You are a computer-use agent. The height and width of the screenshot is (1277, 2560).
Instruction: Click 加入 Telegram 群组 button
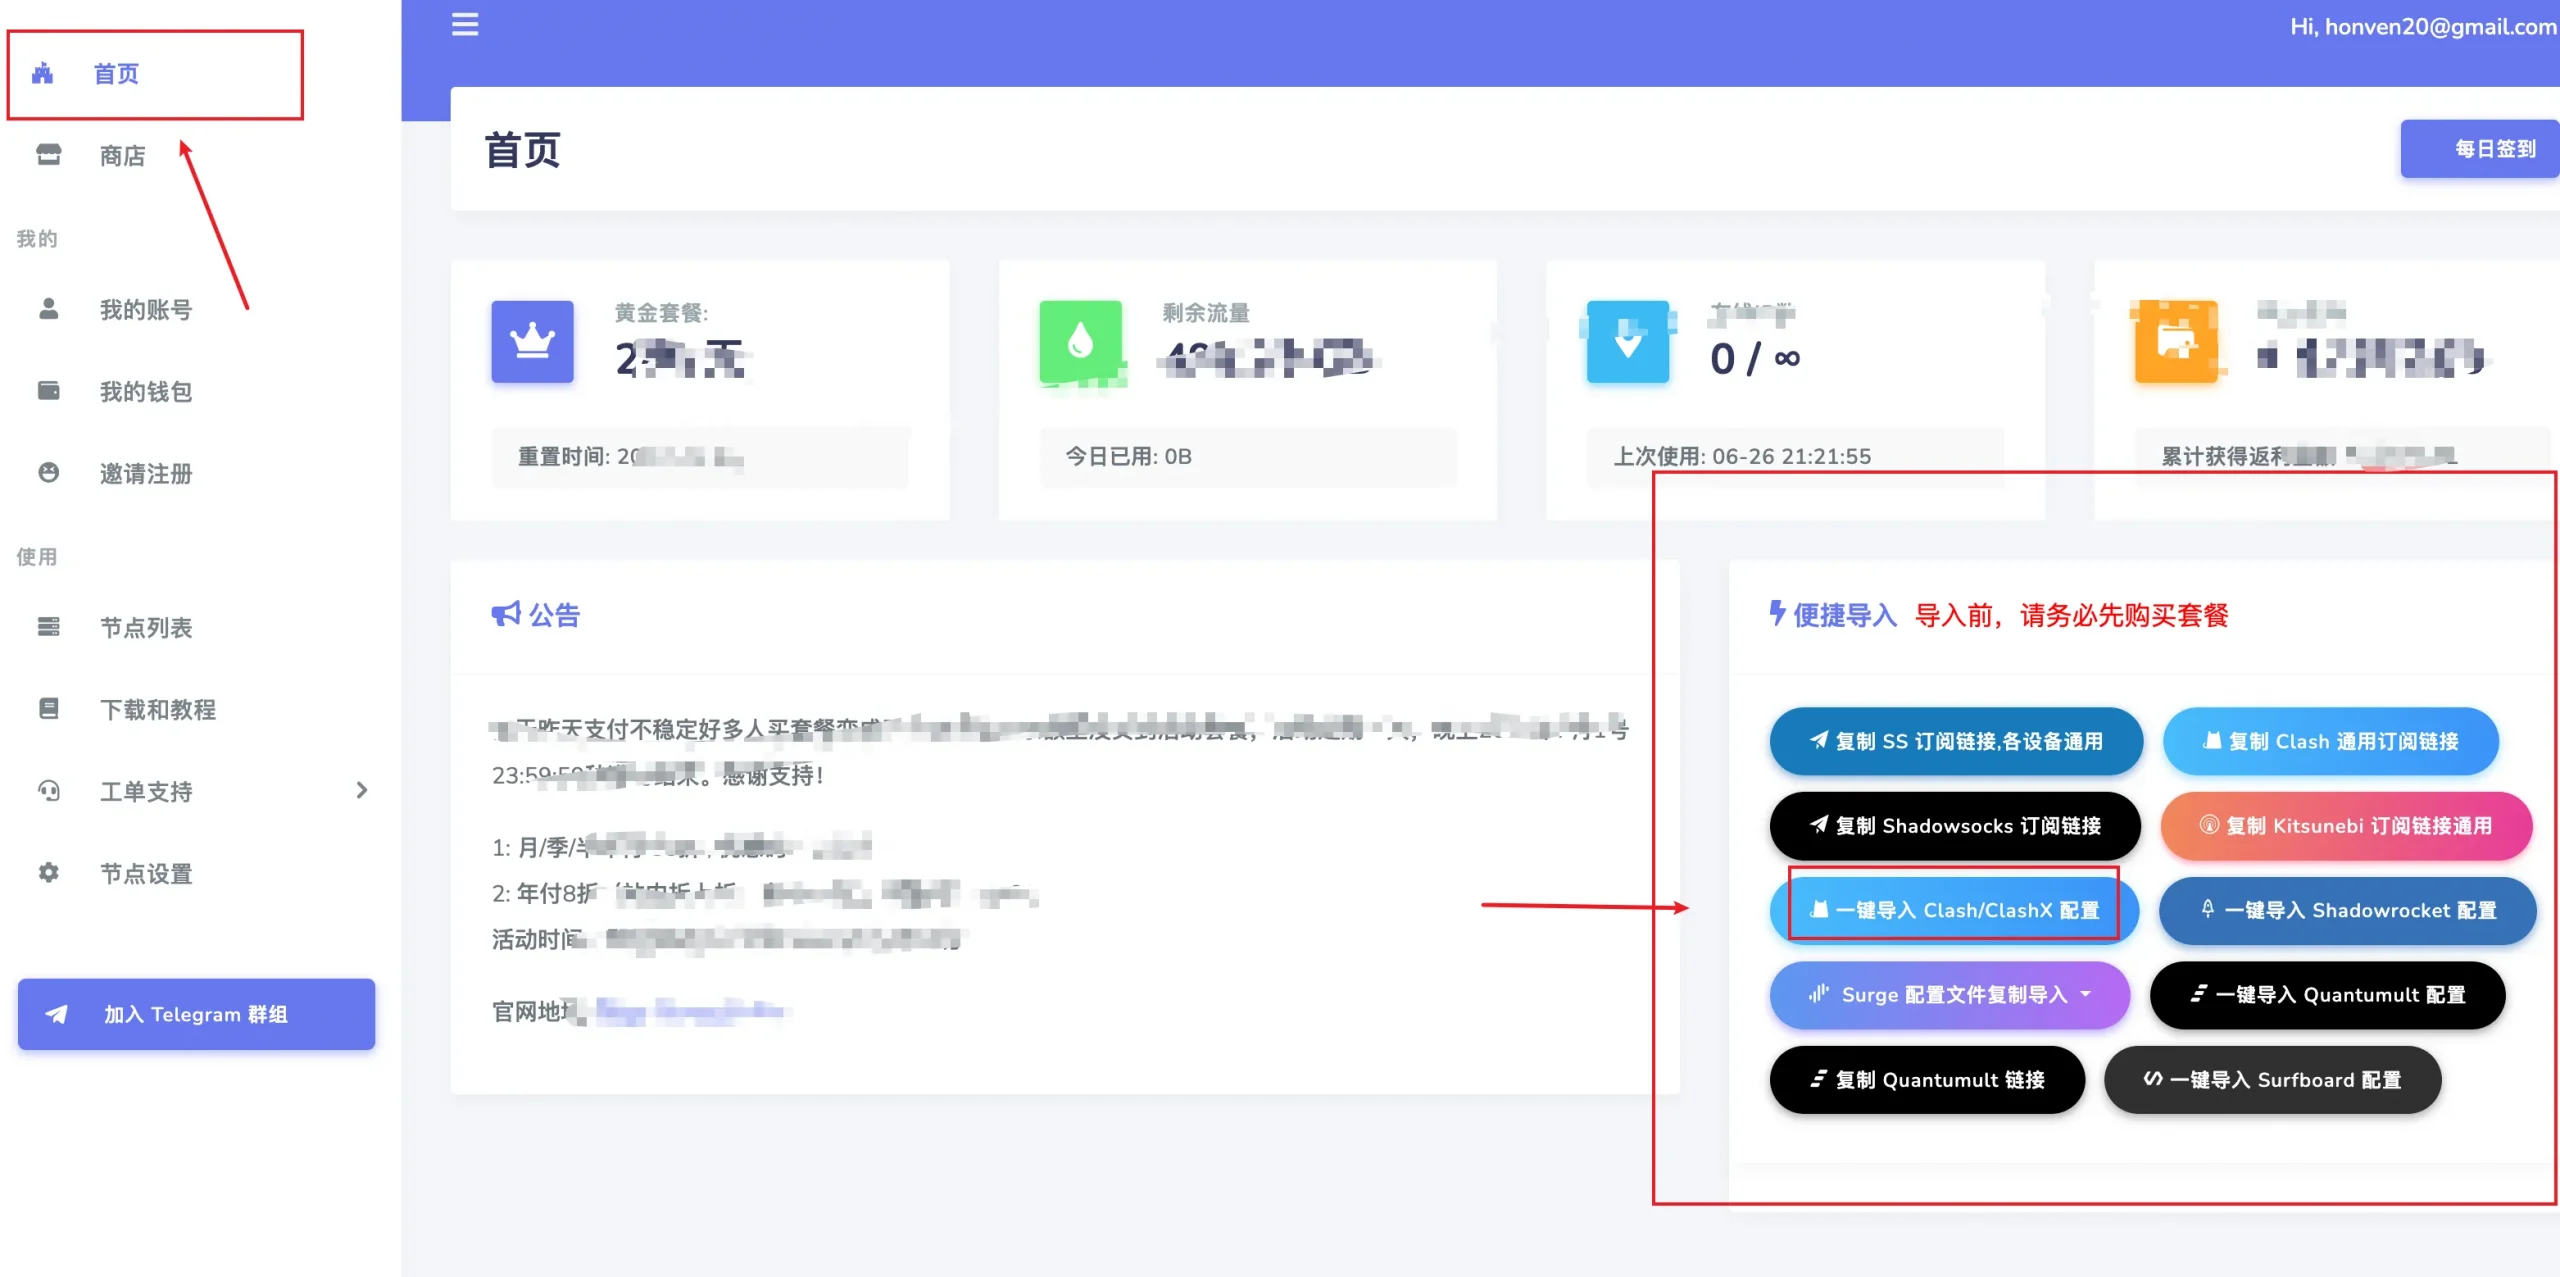coord(196,1014)
